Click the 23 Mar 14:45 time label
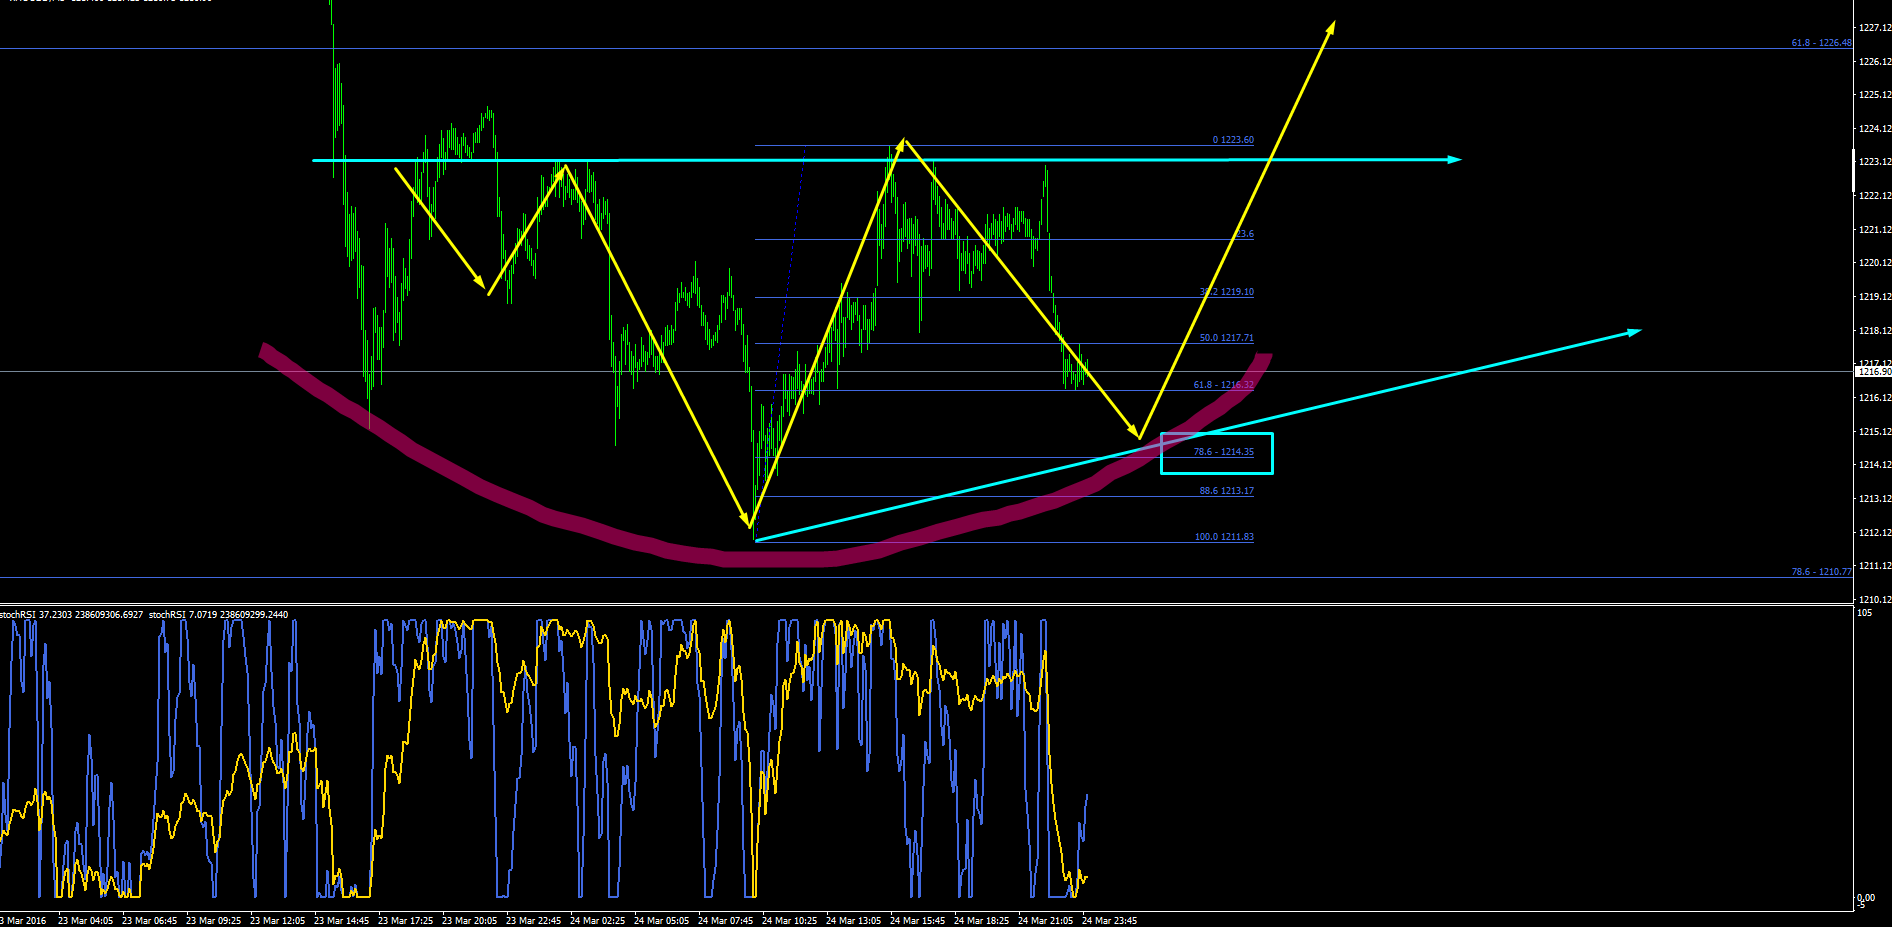 point(341,920)
